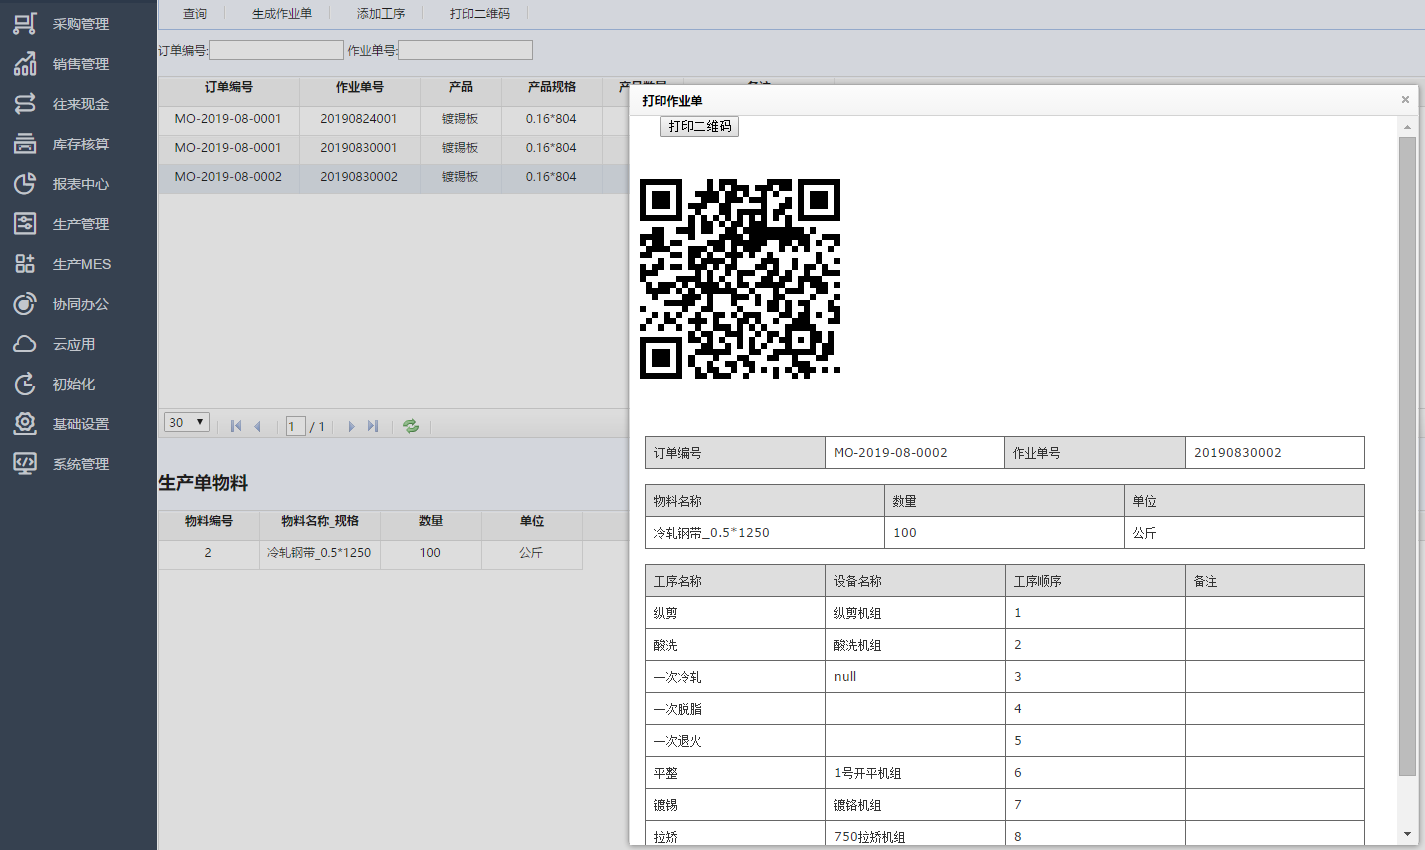This screenshot has height=850, width=1425.
Task: Click the 生产MES grid icon
Action: tap(25, 263)
